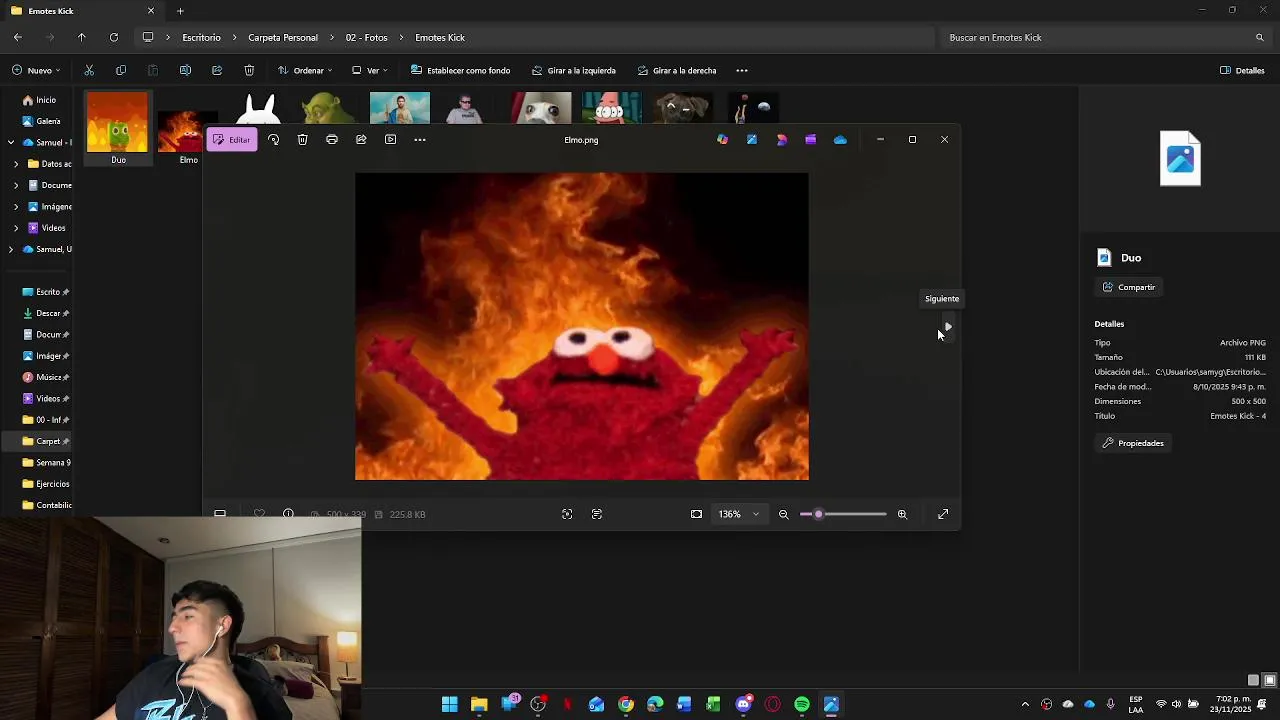This screenshot has height=720, width=1280.
Task: Show file info in Photos bottom bar
Action: (x=288, y=514)
